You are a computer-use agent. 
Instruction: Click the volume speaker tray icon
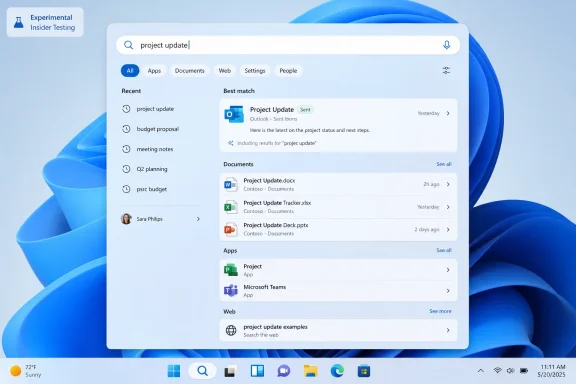(x=510, y=370)
